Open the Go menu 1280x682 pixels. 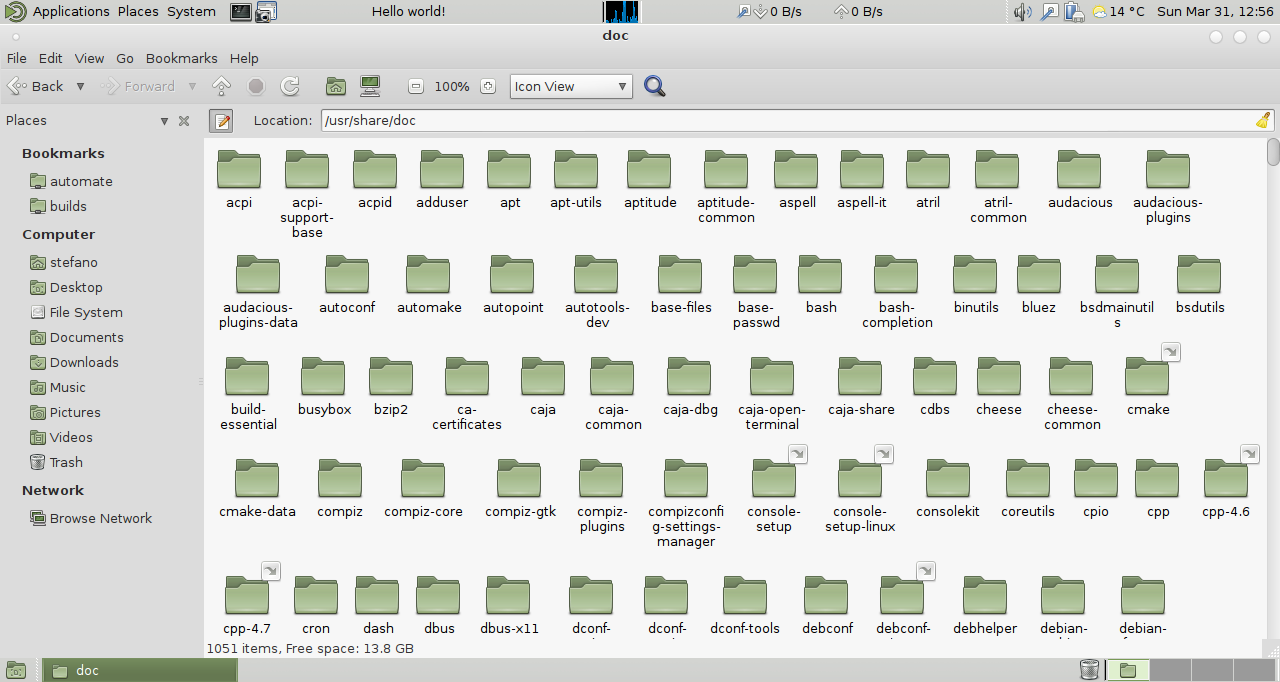coord(125,58)
